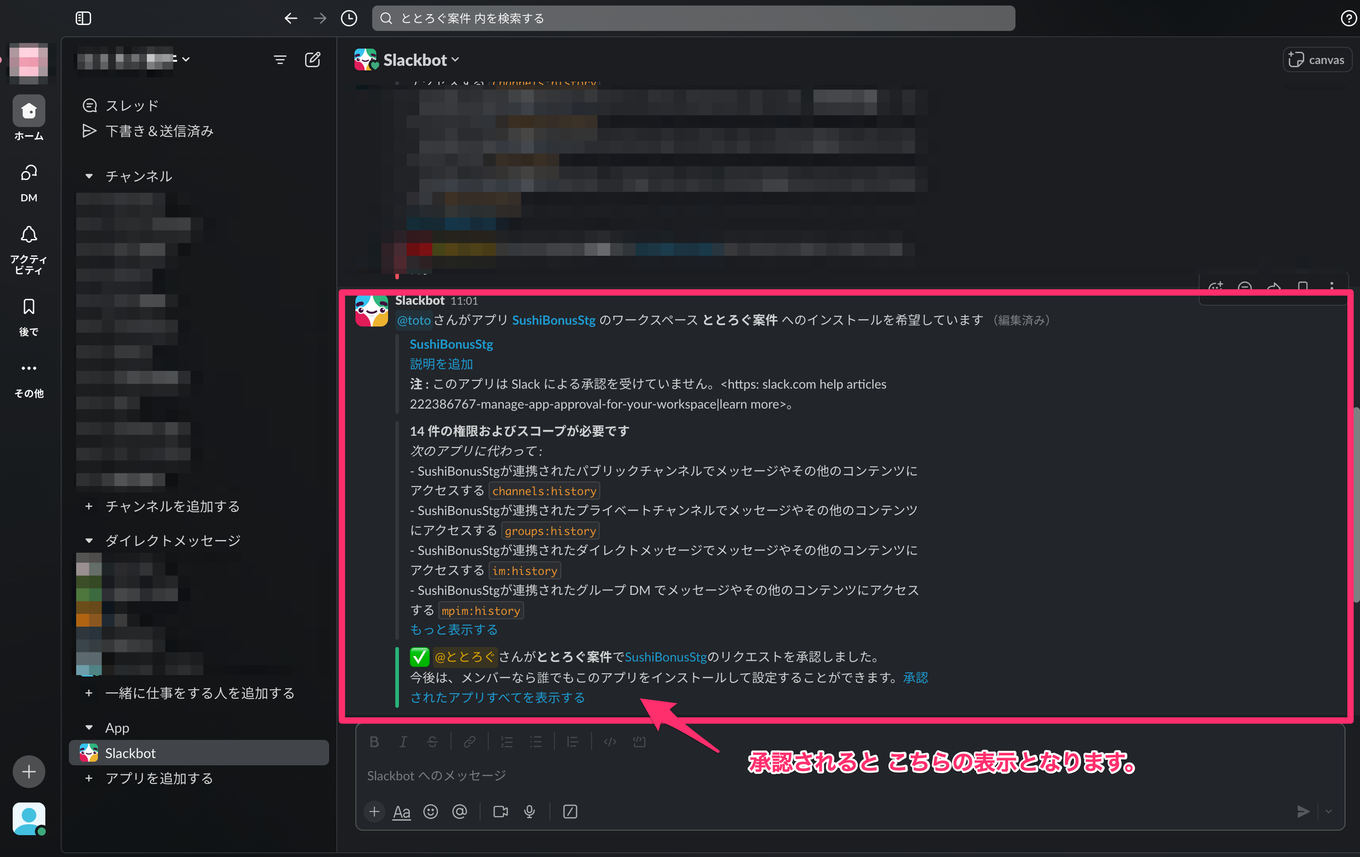Viewport: 1360px width, 857px height.
Task: Click the Slackbot avatar in the message
Action: click(372, 312)
